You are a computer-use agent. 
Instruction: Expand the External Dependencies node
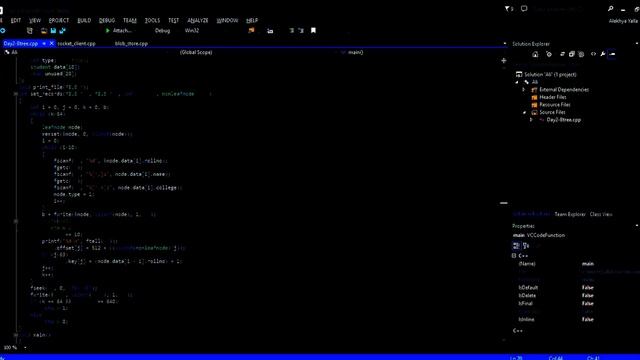[524, 89]
